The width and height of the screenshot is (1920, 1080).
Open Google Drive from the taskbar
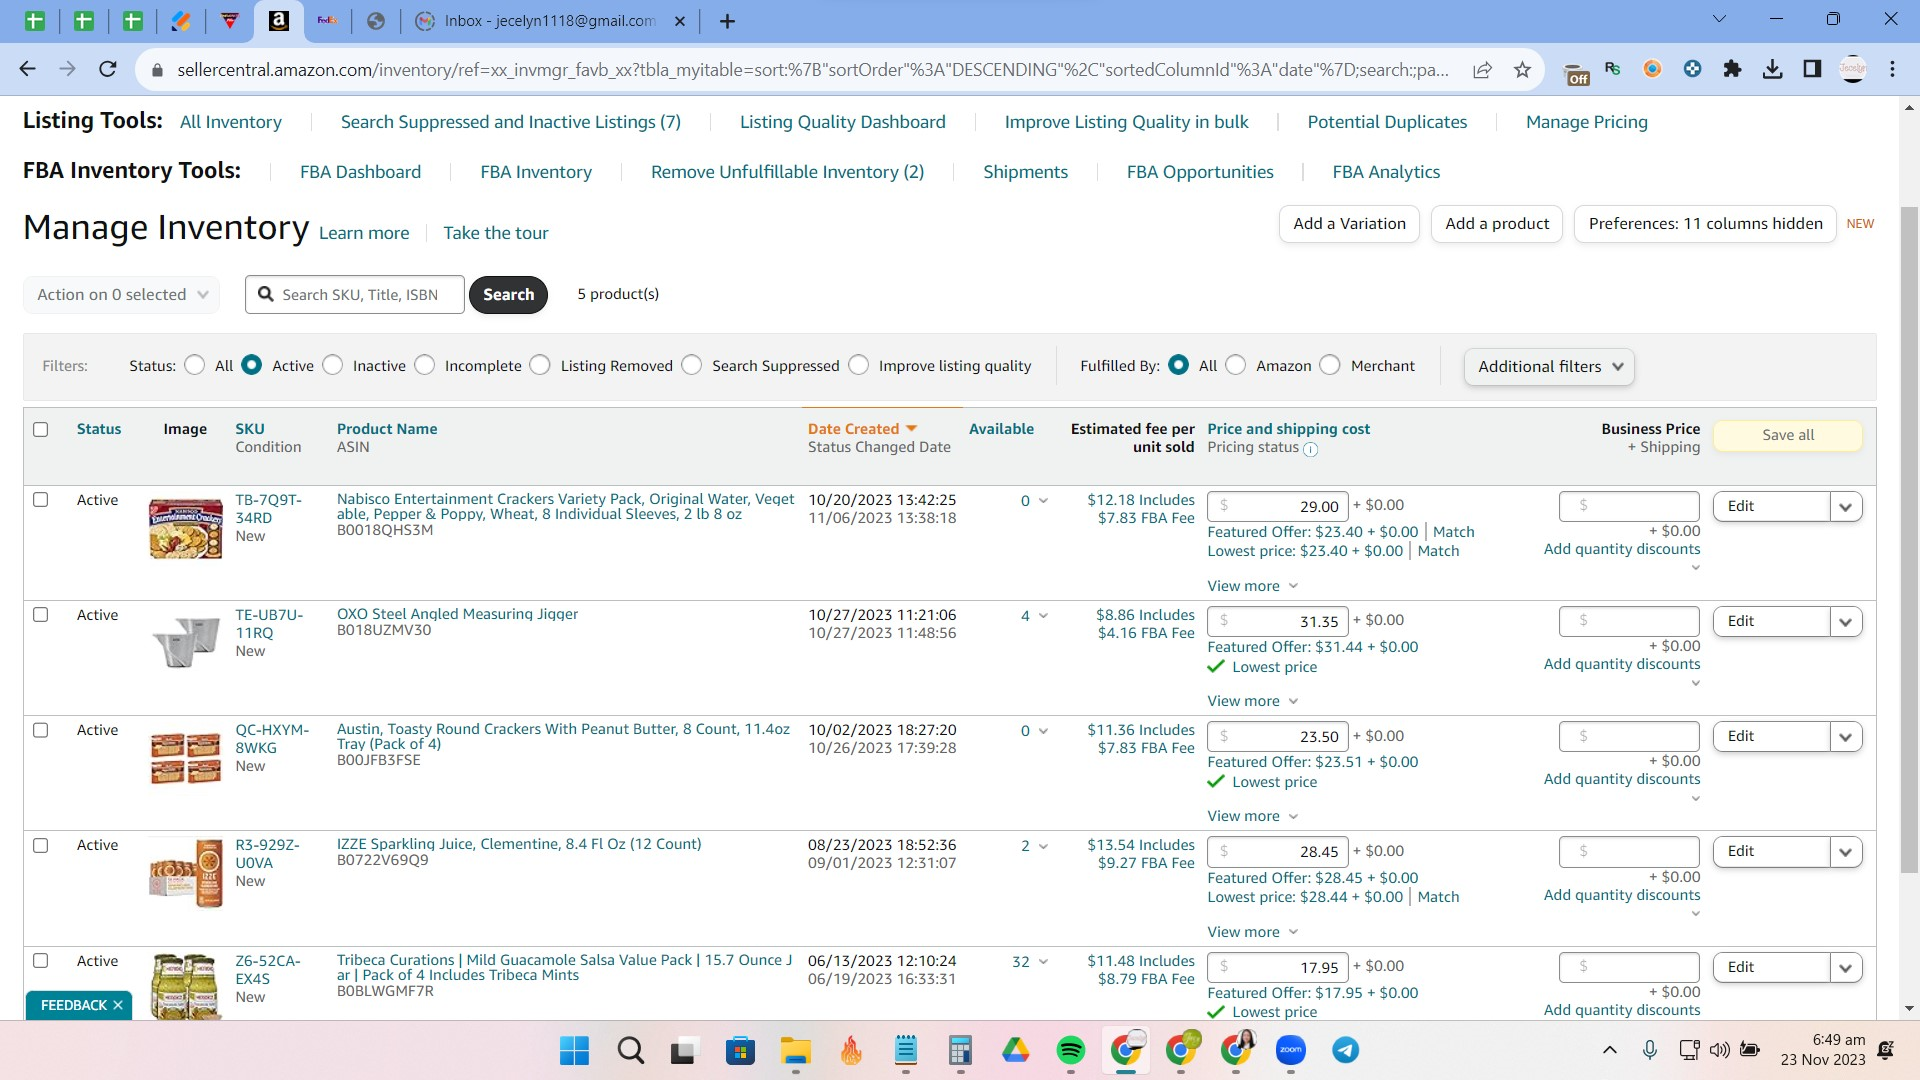tap(1016, 1050)
